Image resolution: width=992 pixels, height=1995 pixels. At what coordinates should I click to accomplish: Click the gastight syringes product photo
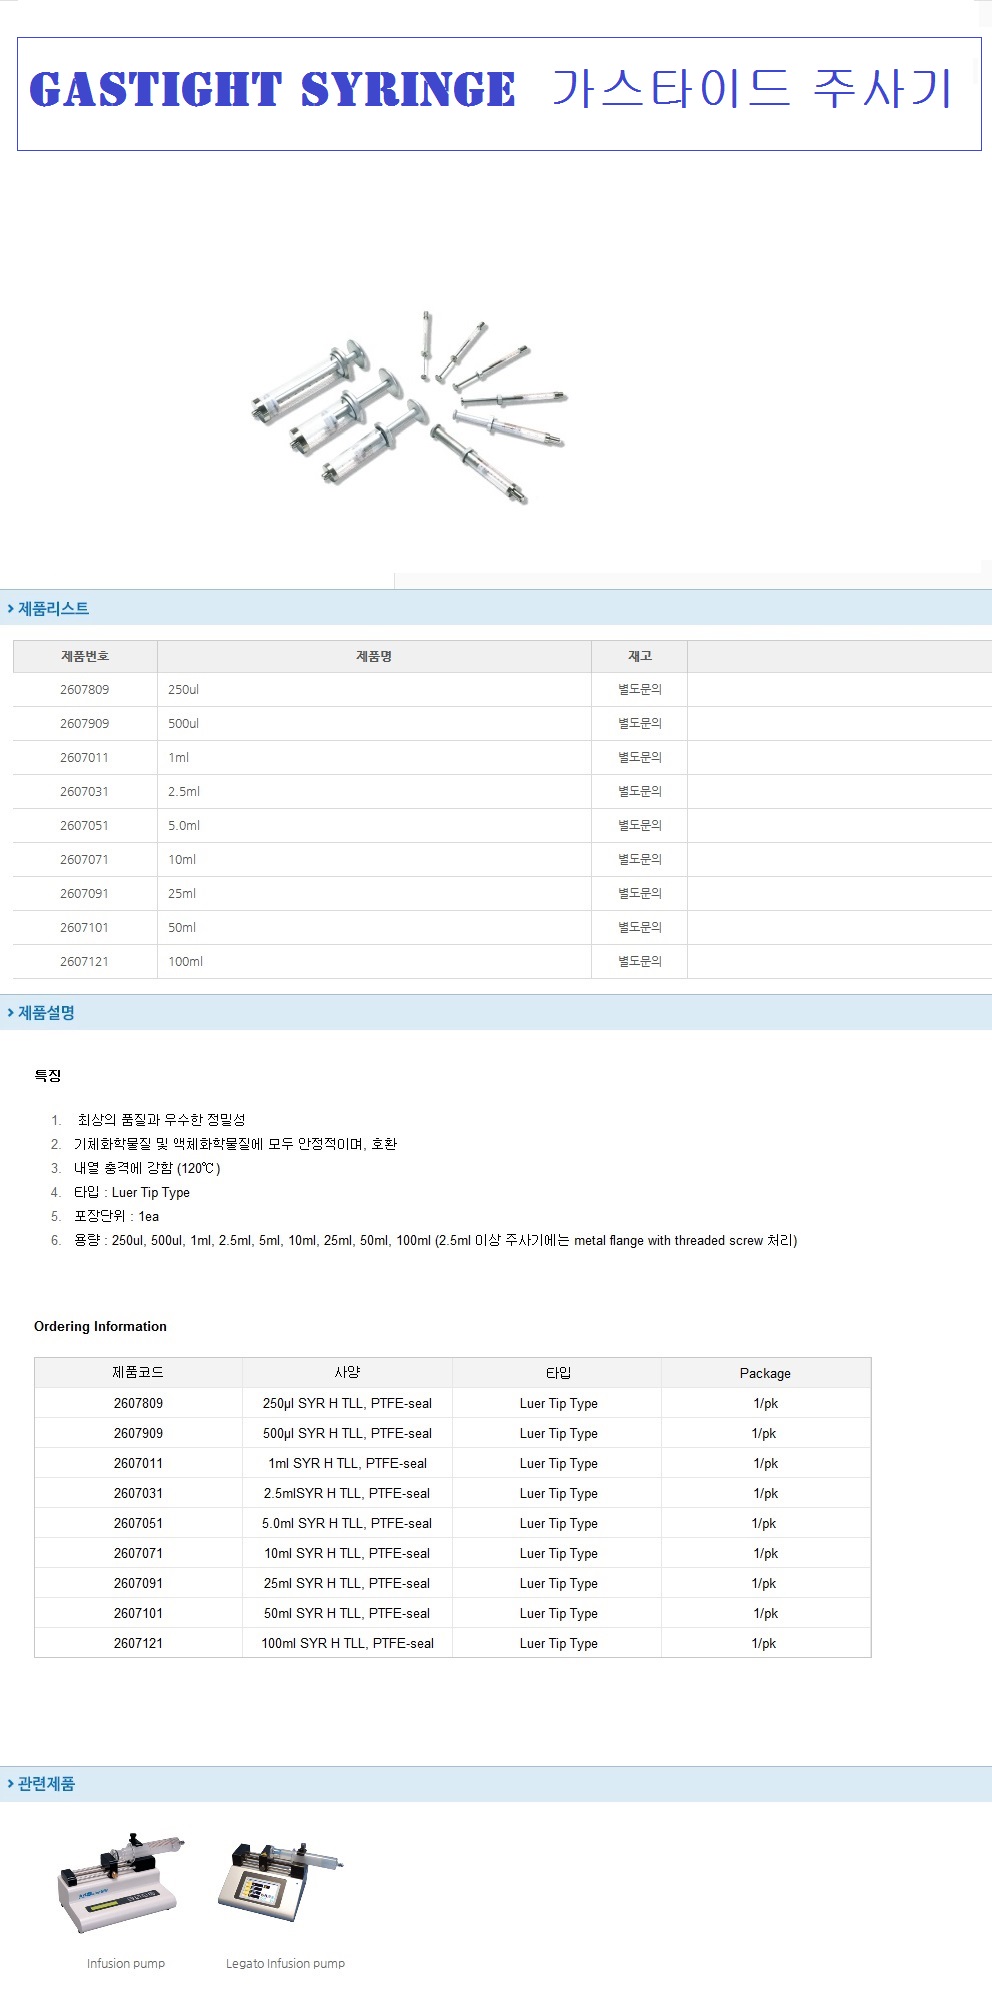[408, 408]
